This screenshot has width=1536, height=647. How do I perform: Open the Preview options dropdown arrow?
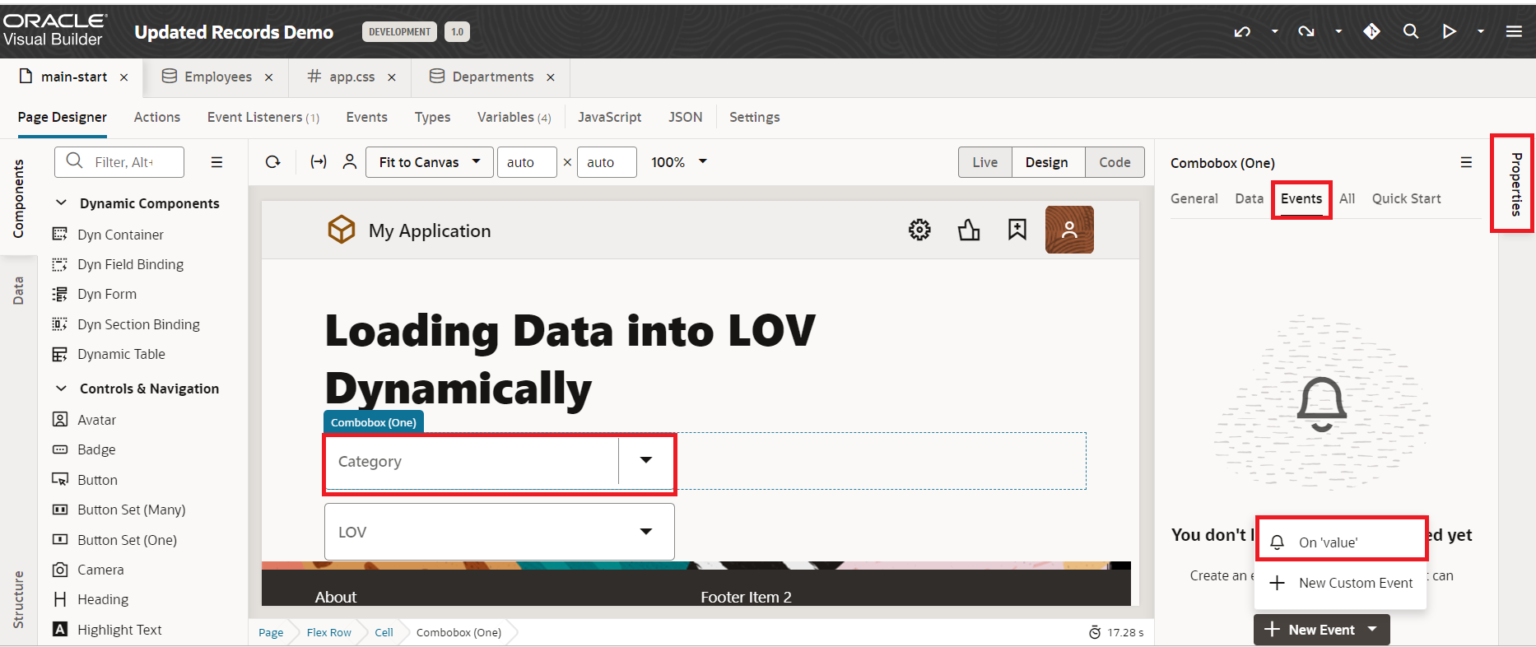[1481, 32]
